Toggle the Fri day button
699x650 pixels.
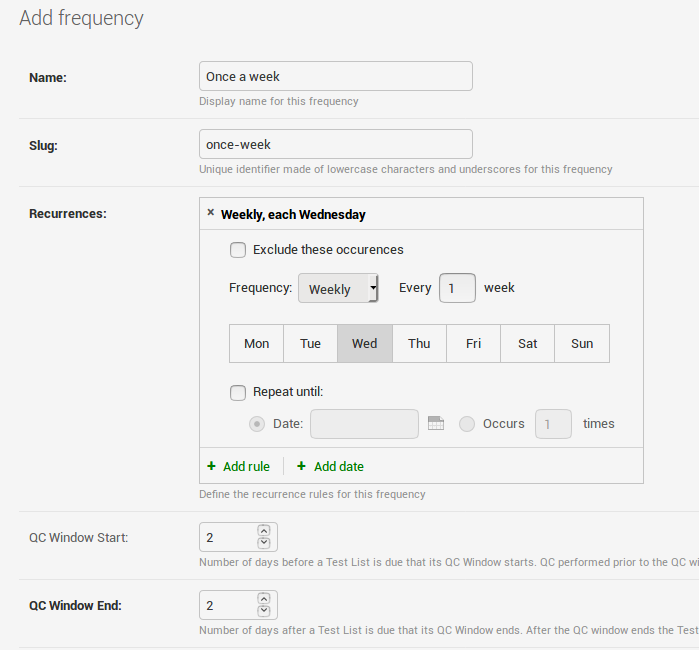point(473,344)
